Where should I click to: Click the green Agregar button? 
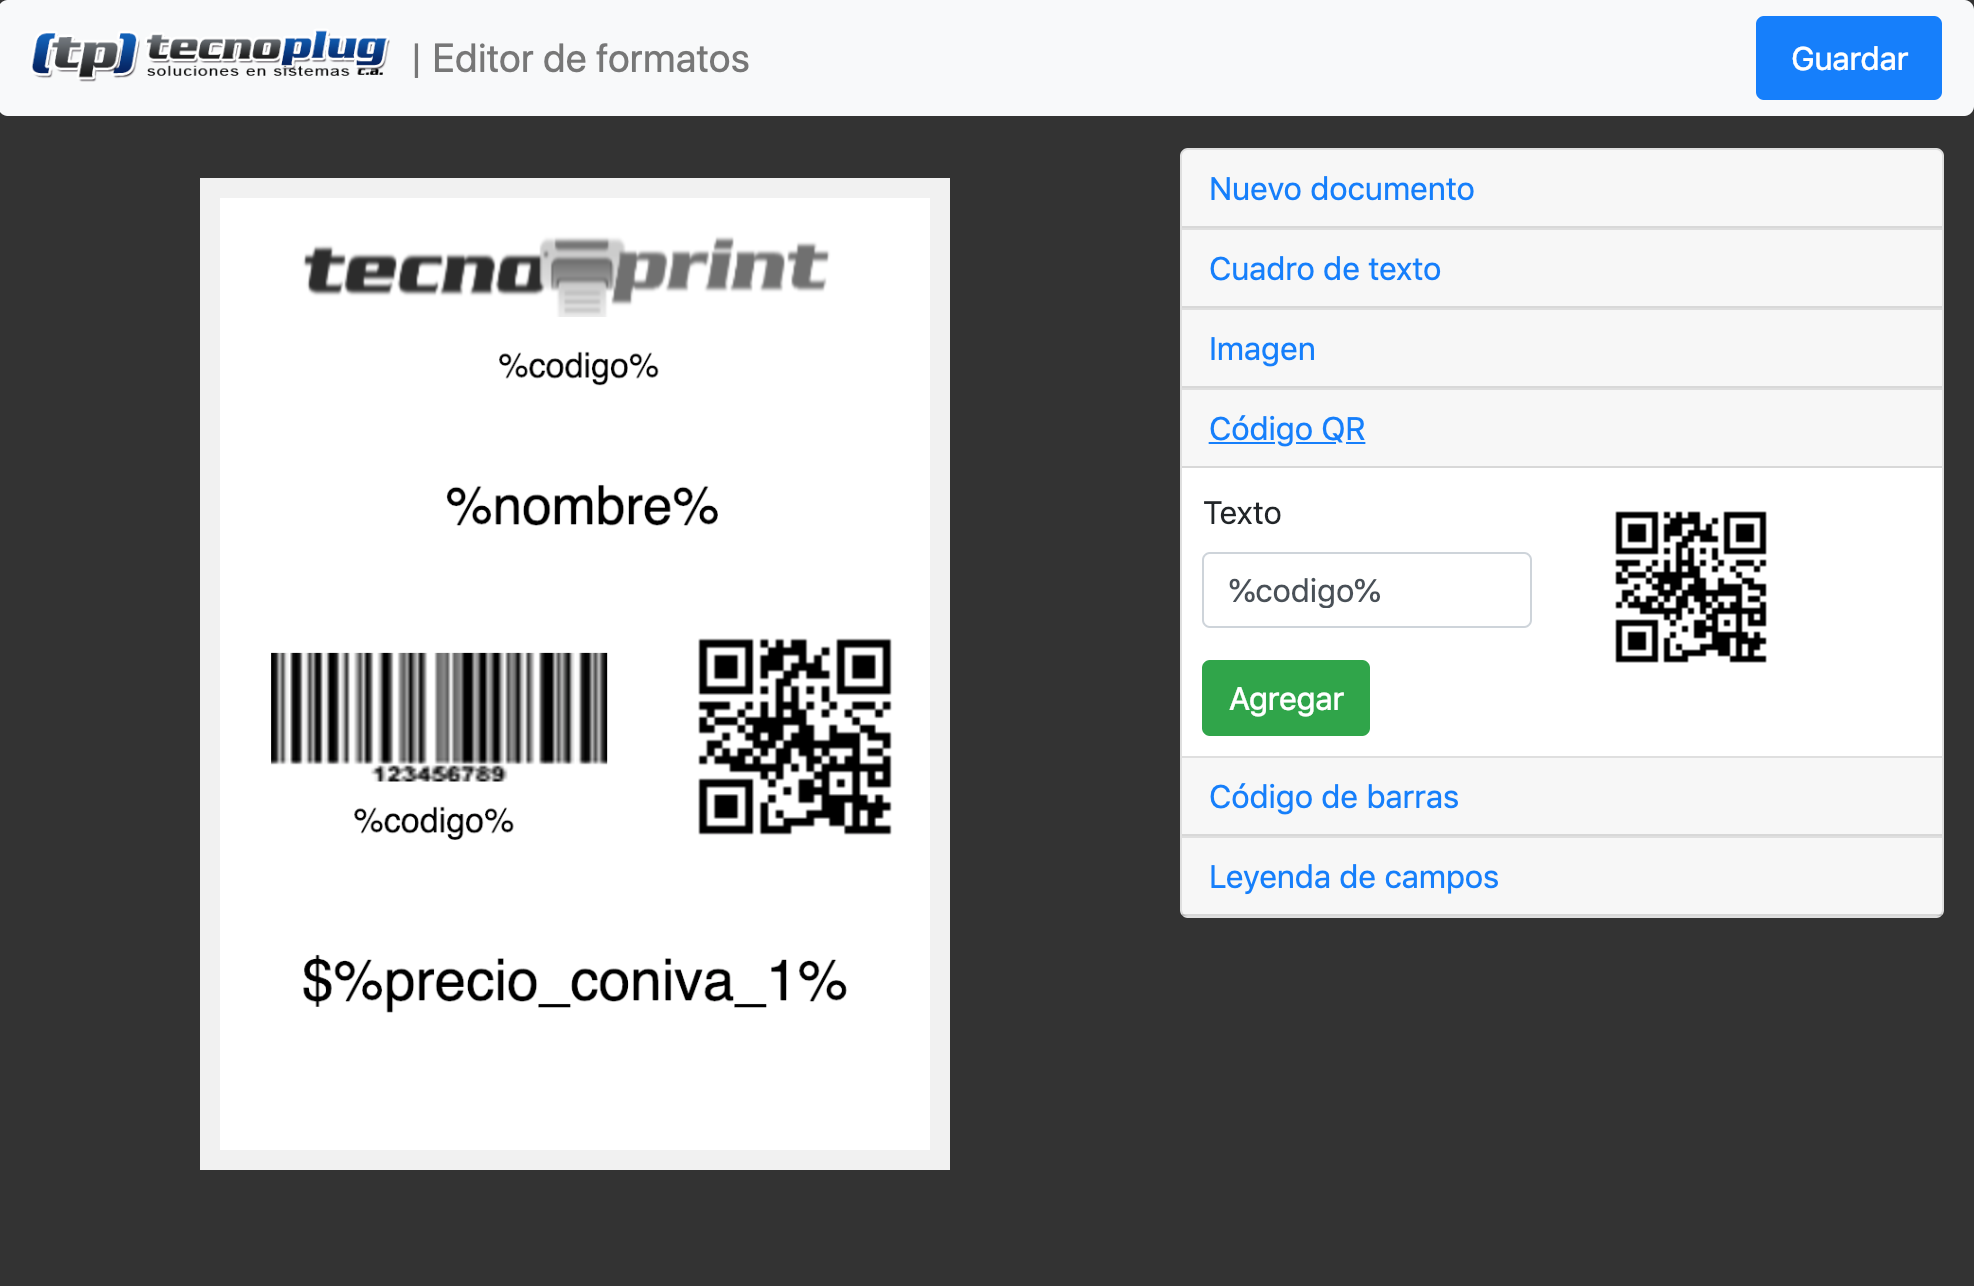click(1285, 698)
